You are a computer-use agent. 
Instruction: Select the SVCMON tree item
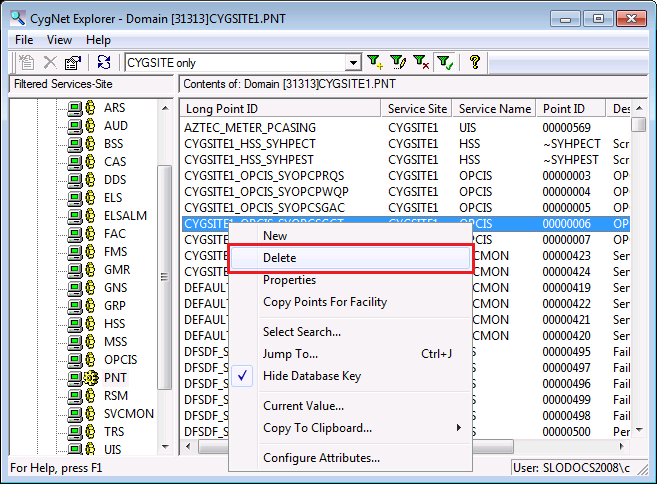129,414
